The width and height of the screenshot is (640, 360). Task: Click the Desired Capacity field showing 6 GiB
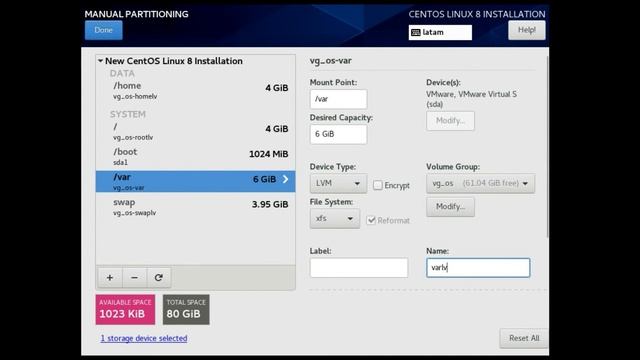pos(338,134)
